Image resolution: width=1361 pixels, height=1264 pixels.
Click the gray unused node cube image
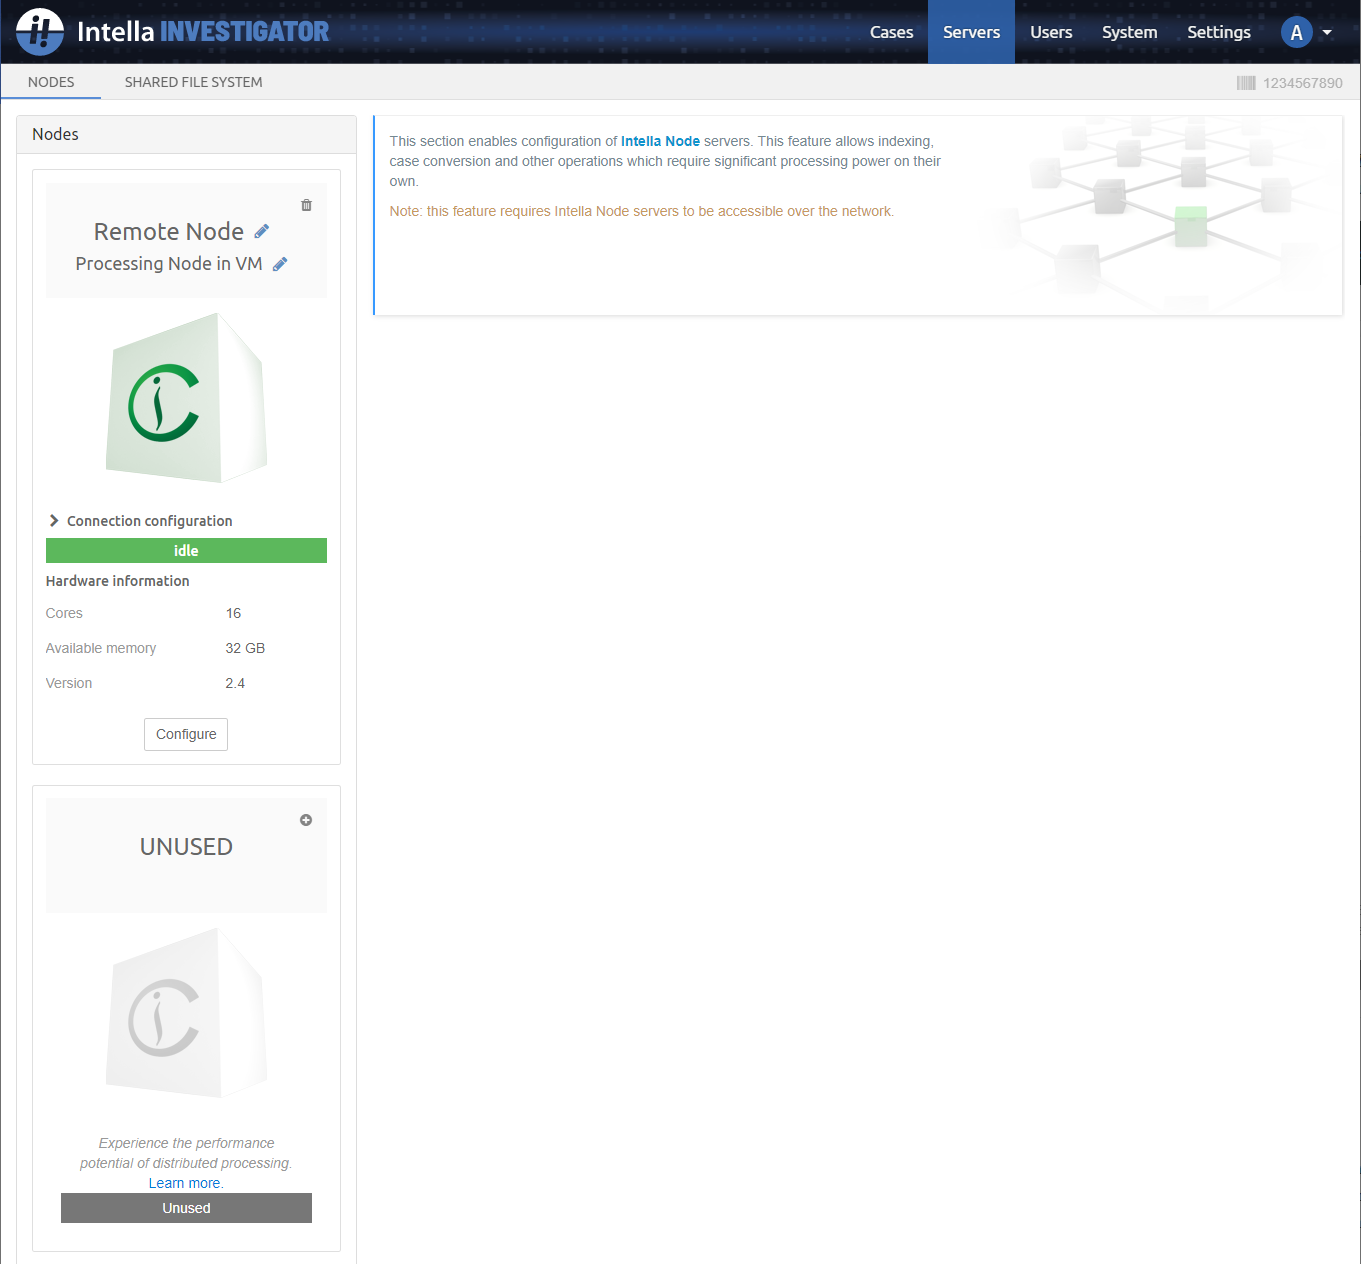pyautogui.click(x=186, y=1013)
